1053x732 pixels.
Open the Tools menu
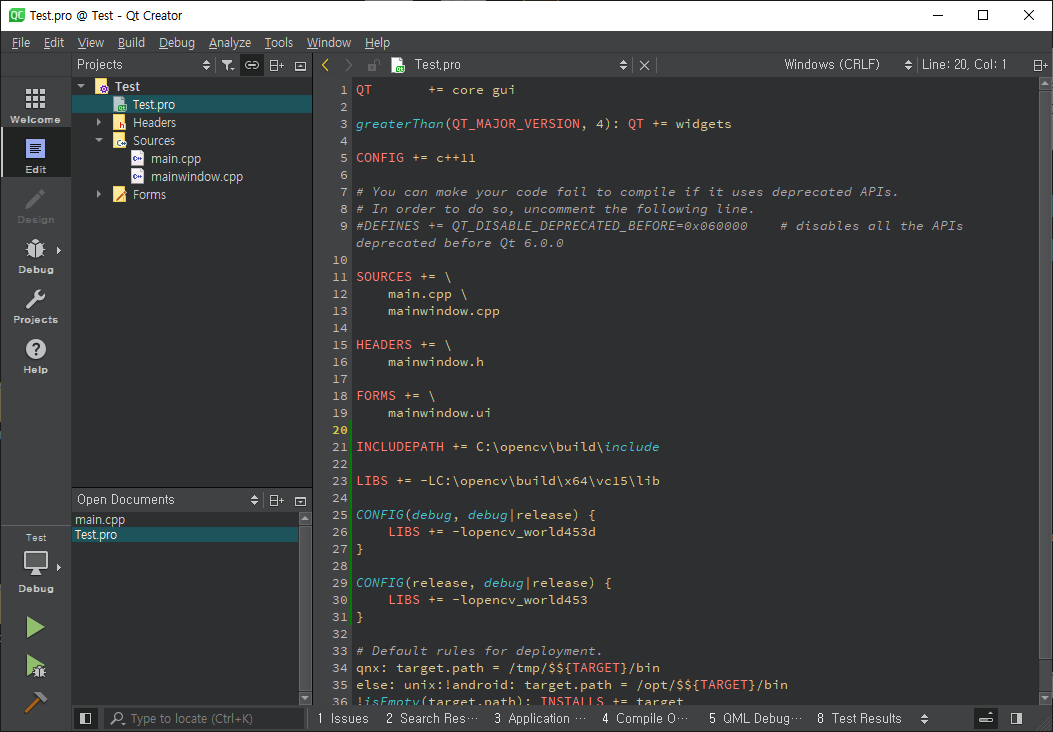[x=279, y=42]
